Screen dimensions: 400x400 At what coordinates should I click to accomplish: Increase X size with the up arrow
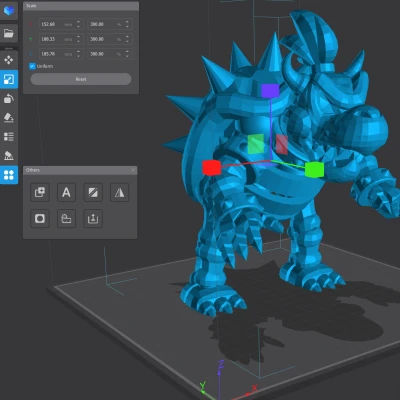78,22
